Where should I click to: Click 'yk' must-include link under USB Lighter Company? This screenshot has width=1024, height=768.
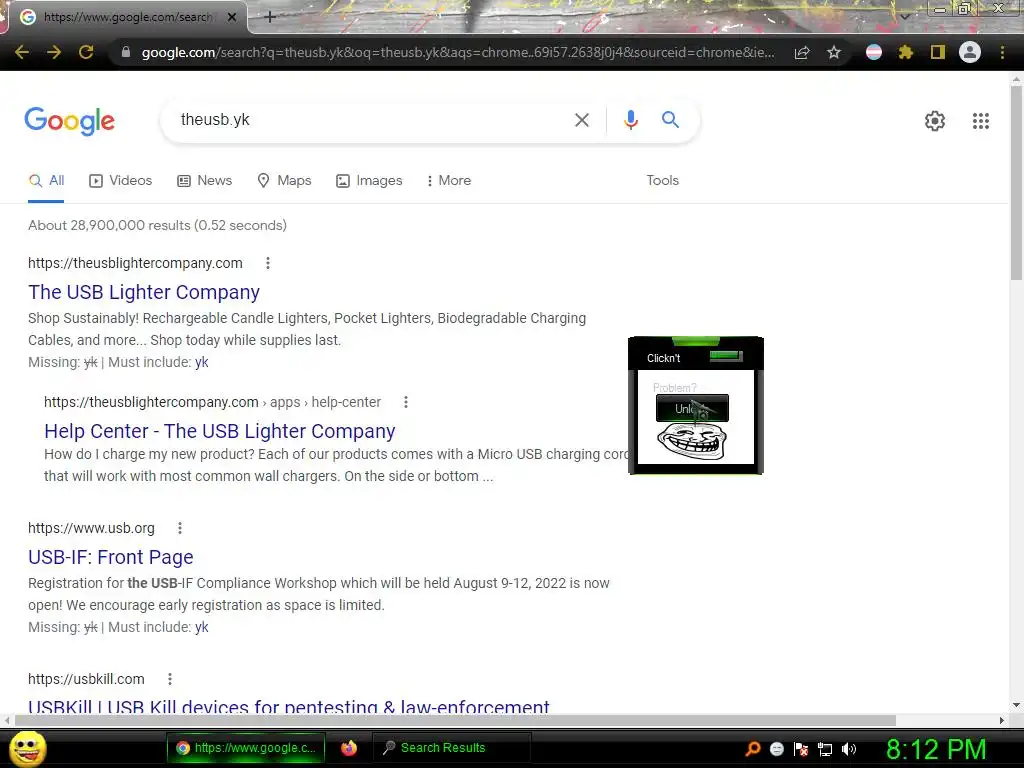tap(202, 362)
